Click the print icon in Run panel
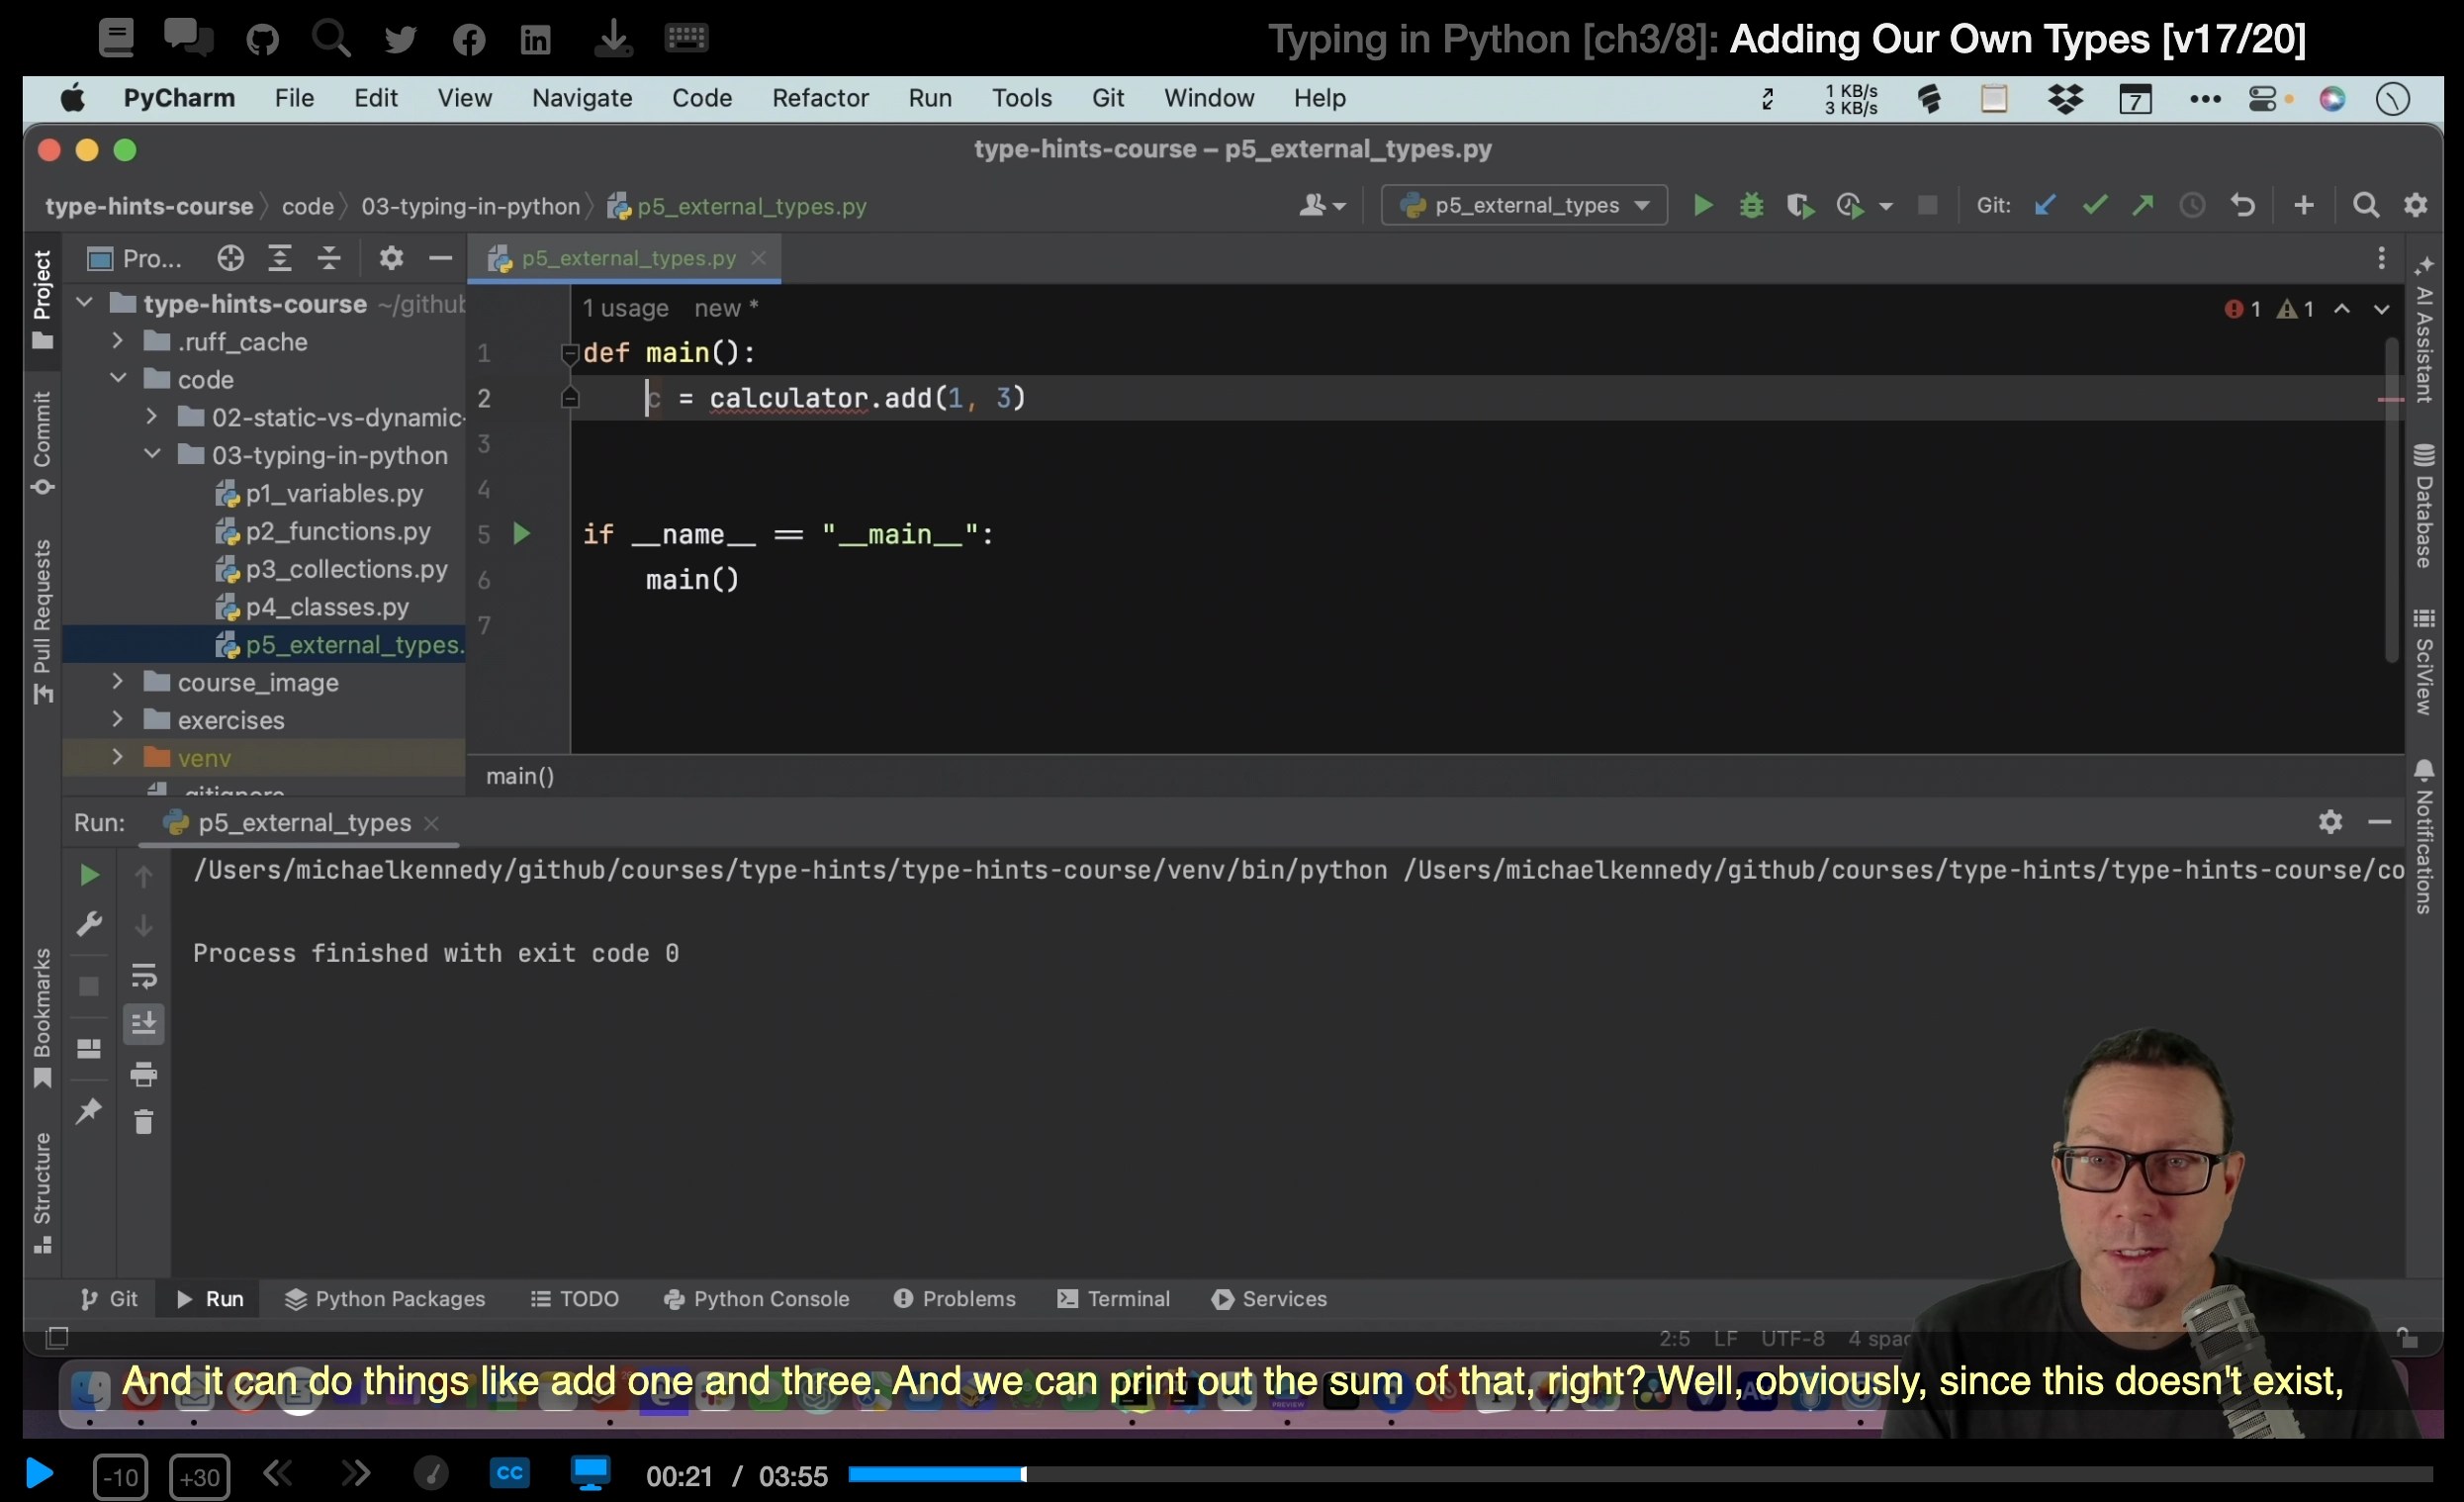This screenshot has height=1502, width=2464. [144, 1074]
